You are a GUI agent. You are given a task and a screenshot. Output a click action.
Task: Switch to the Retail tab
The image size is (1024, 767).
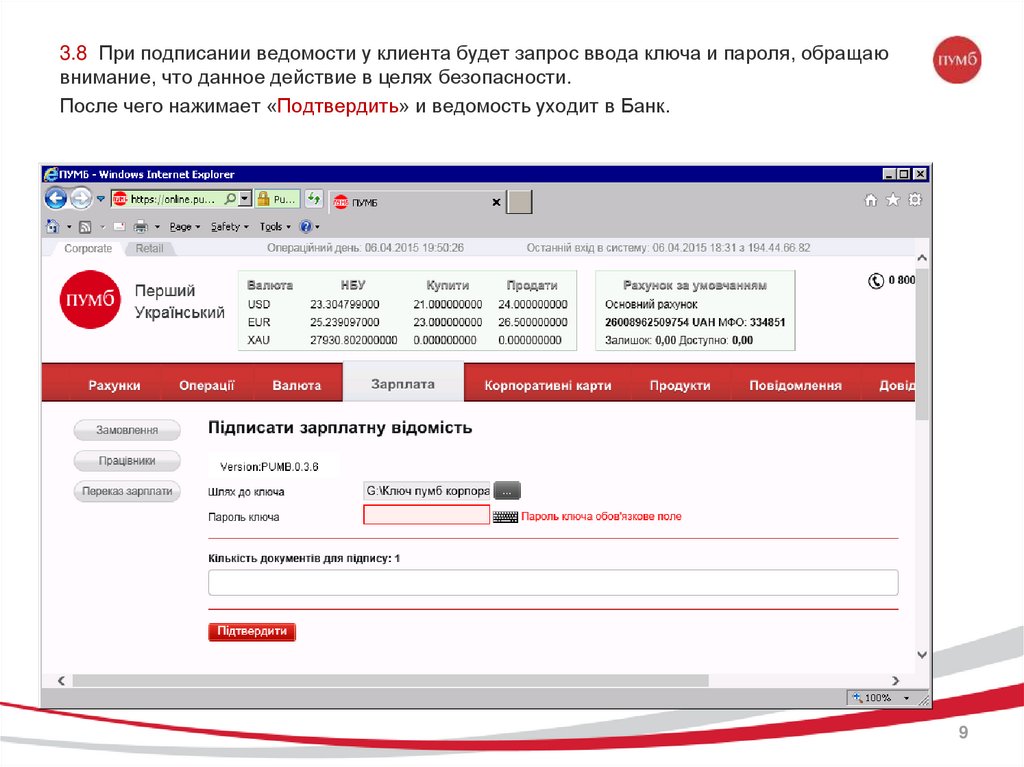point(149,248)
